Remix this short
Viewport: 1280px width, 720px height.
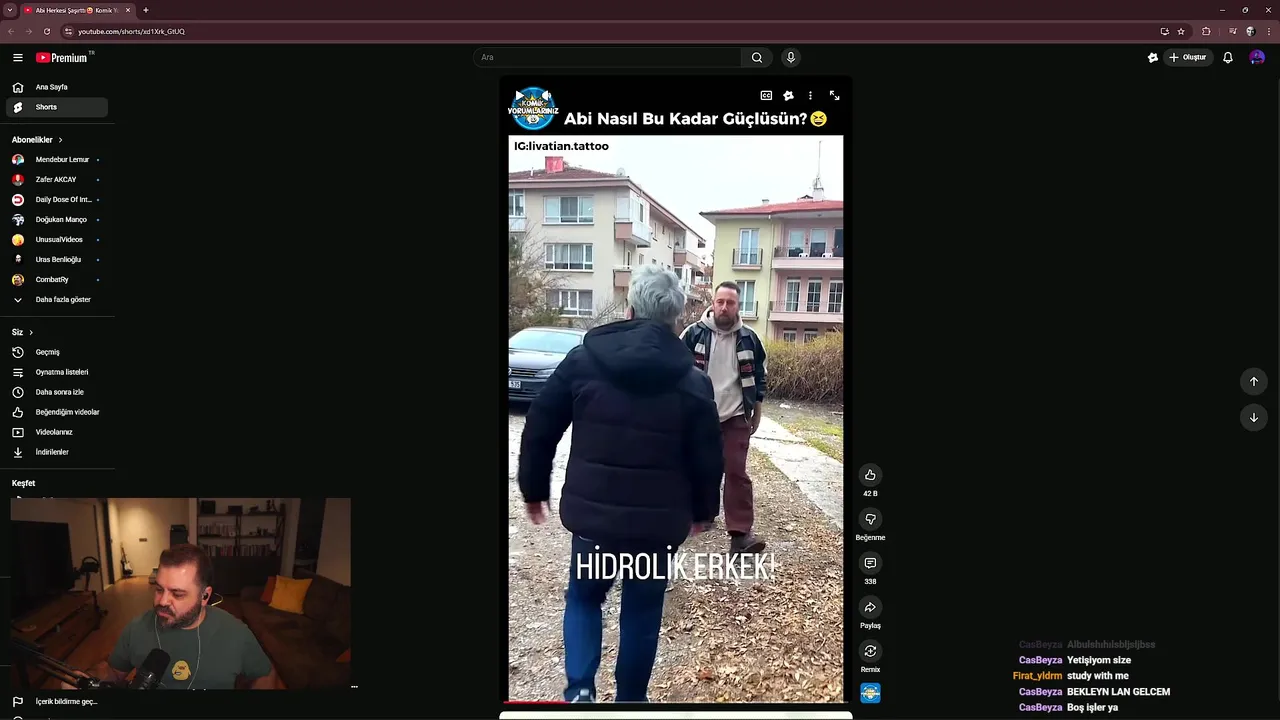coord(870,651)
